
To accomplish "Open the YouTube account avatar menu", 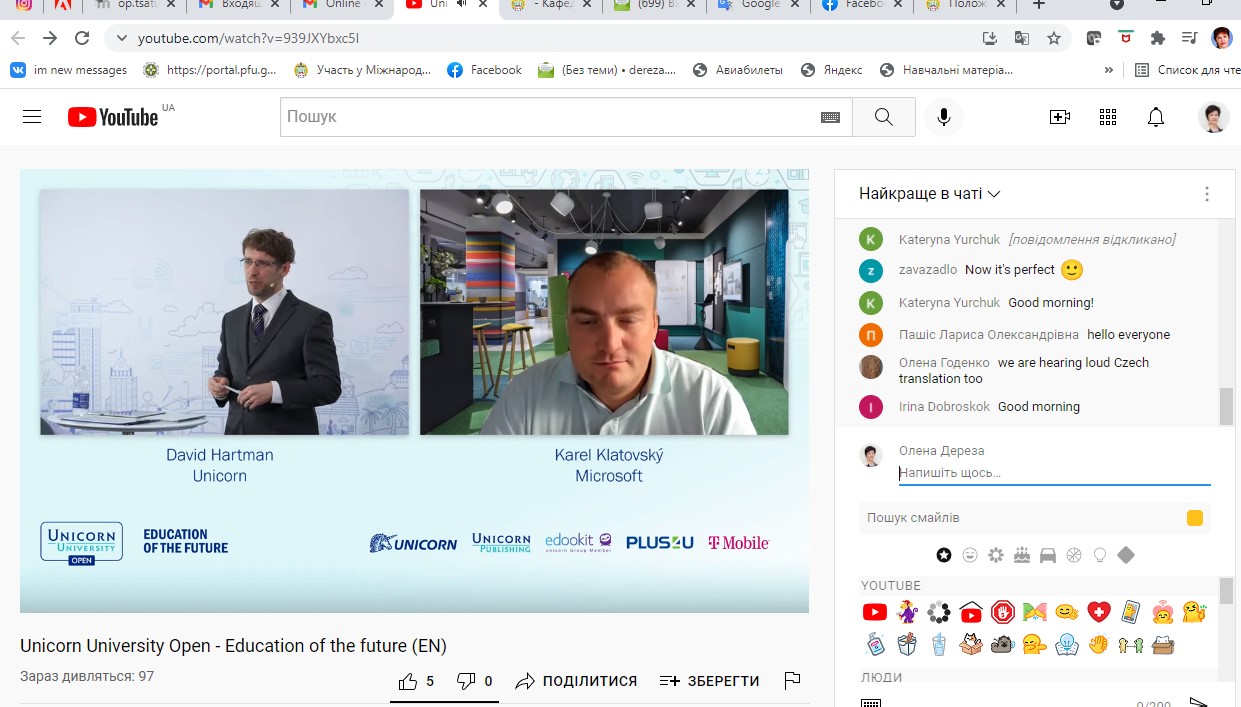I will point(1213,117).
